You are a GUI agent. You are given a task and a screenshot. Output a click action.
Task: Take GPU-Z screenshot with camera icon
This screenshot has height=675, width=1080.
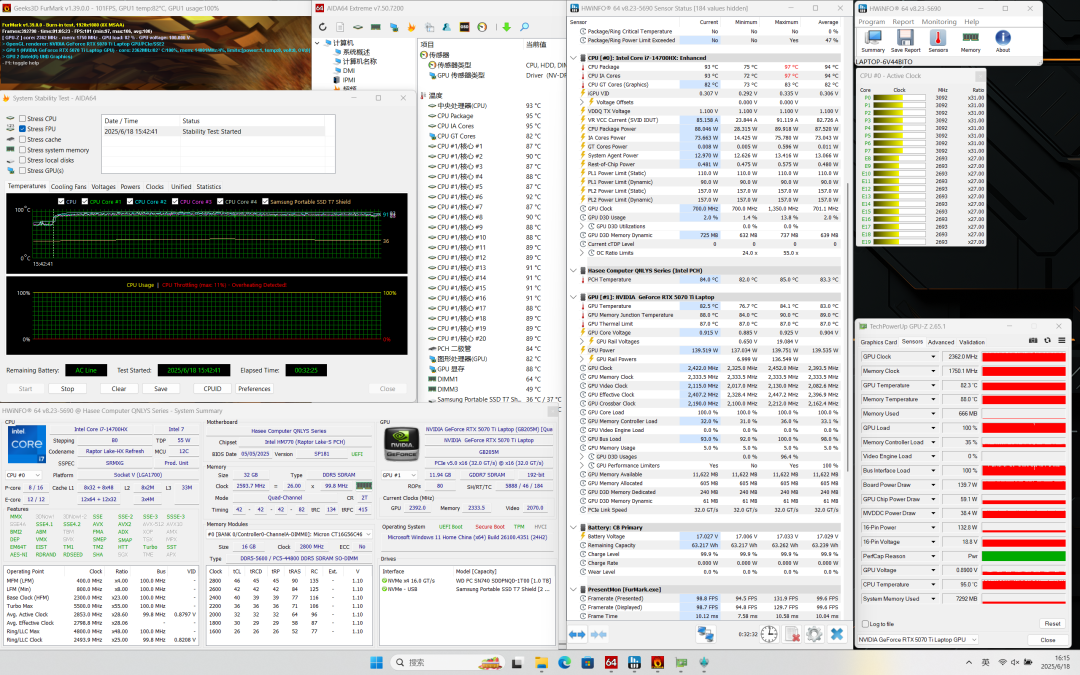click(x=1033, y=341)
